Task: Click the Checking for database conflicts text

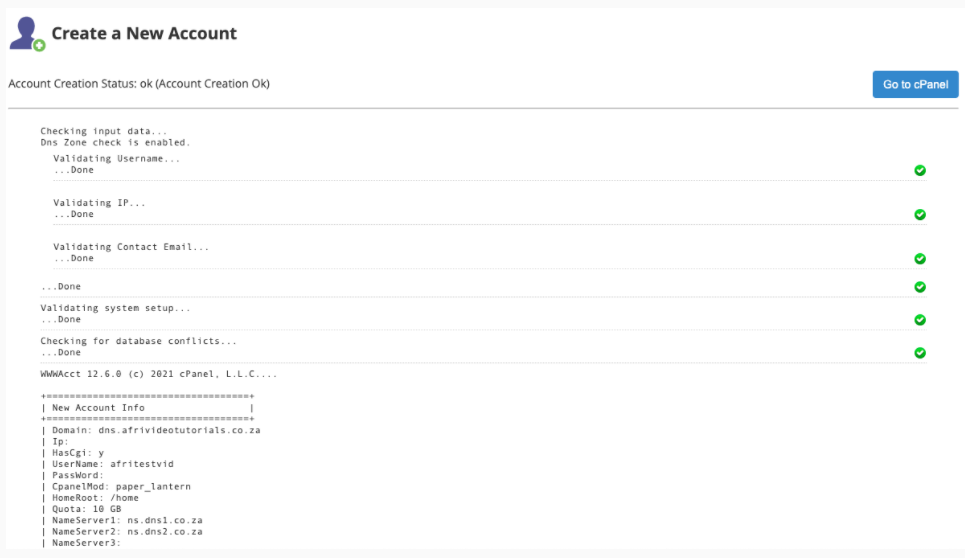Action: (138, 342)
